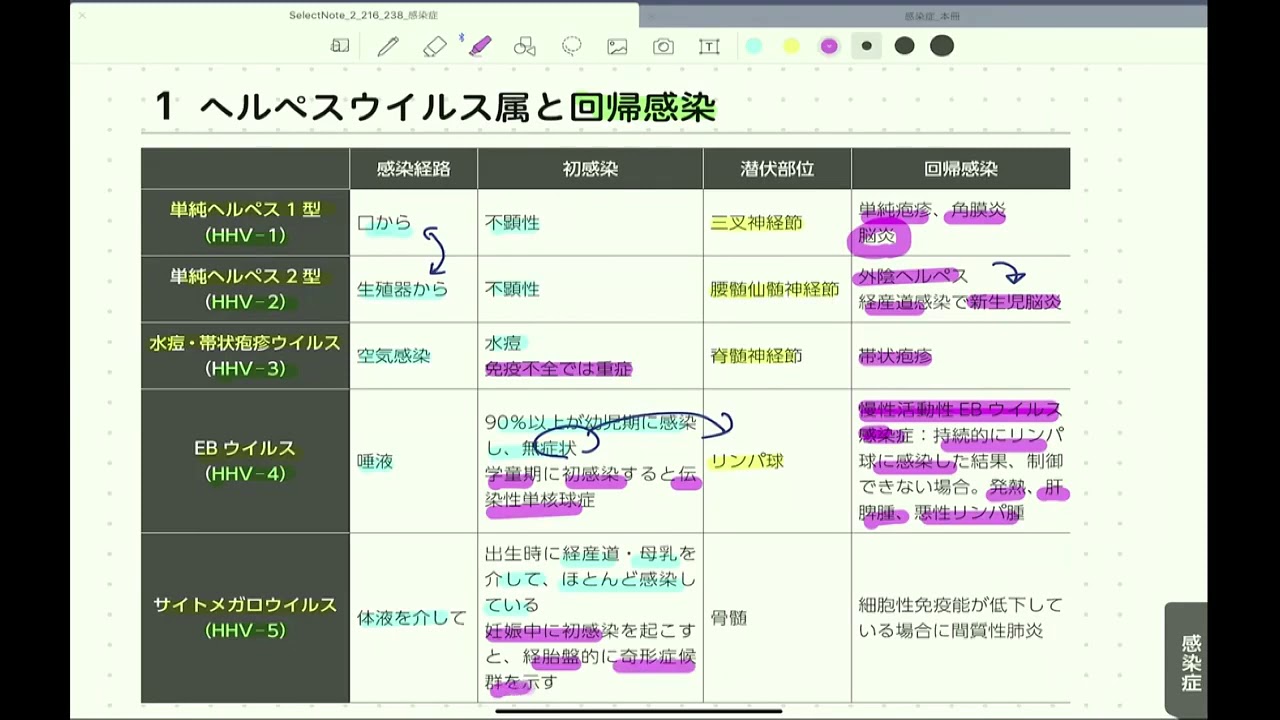Image resolution: width=1280 pixels, height=720 pixels.
Task: Switch to the 感染症_本冊 tab
Action: 931,16
